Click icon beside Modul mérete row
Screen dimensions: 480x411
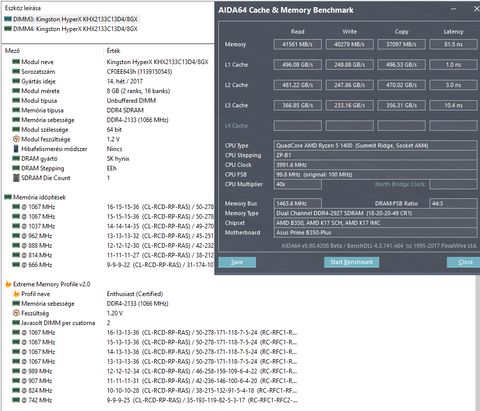pyautogui.click(x=16, y=91)
